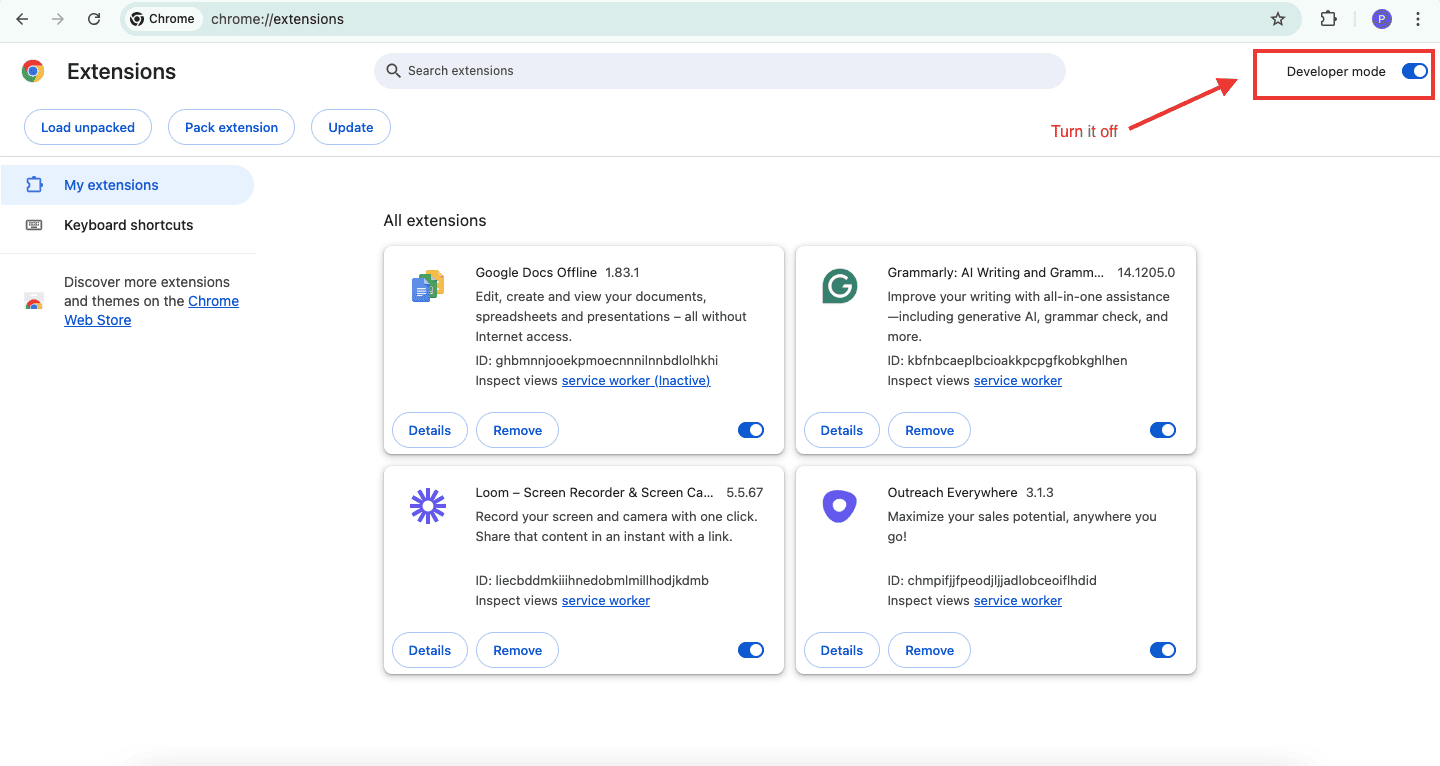1440x766 pixels.
Task: Open Details for Outreach Everywhere
Action: (842, 650)
